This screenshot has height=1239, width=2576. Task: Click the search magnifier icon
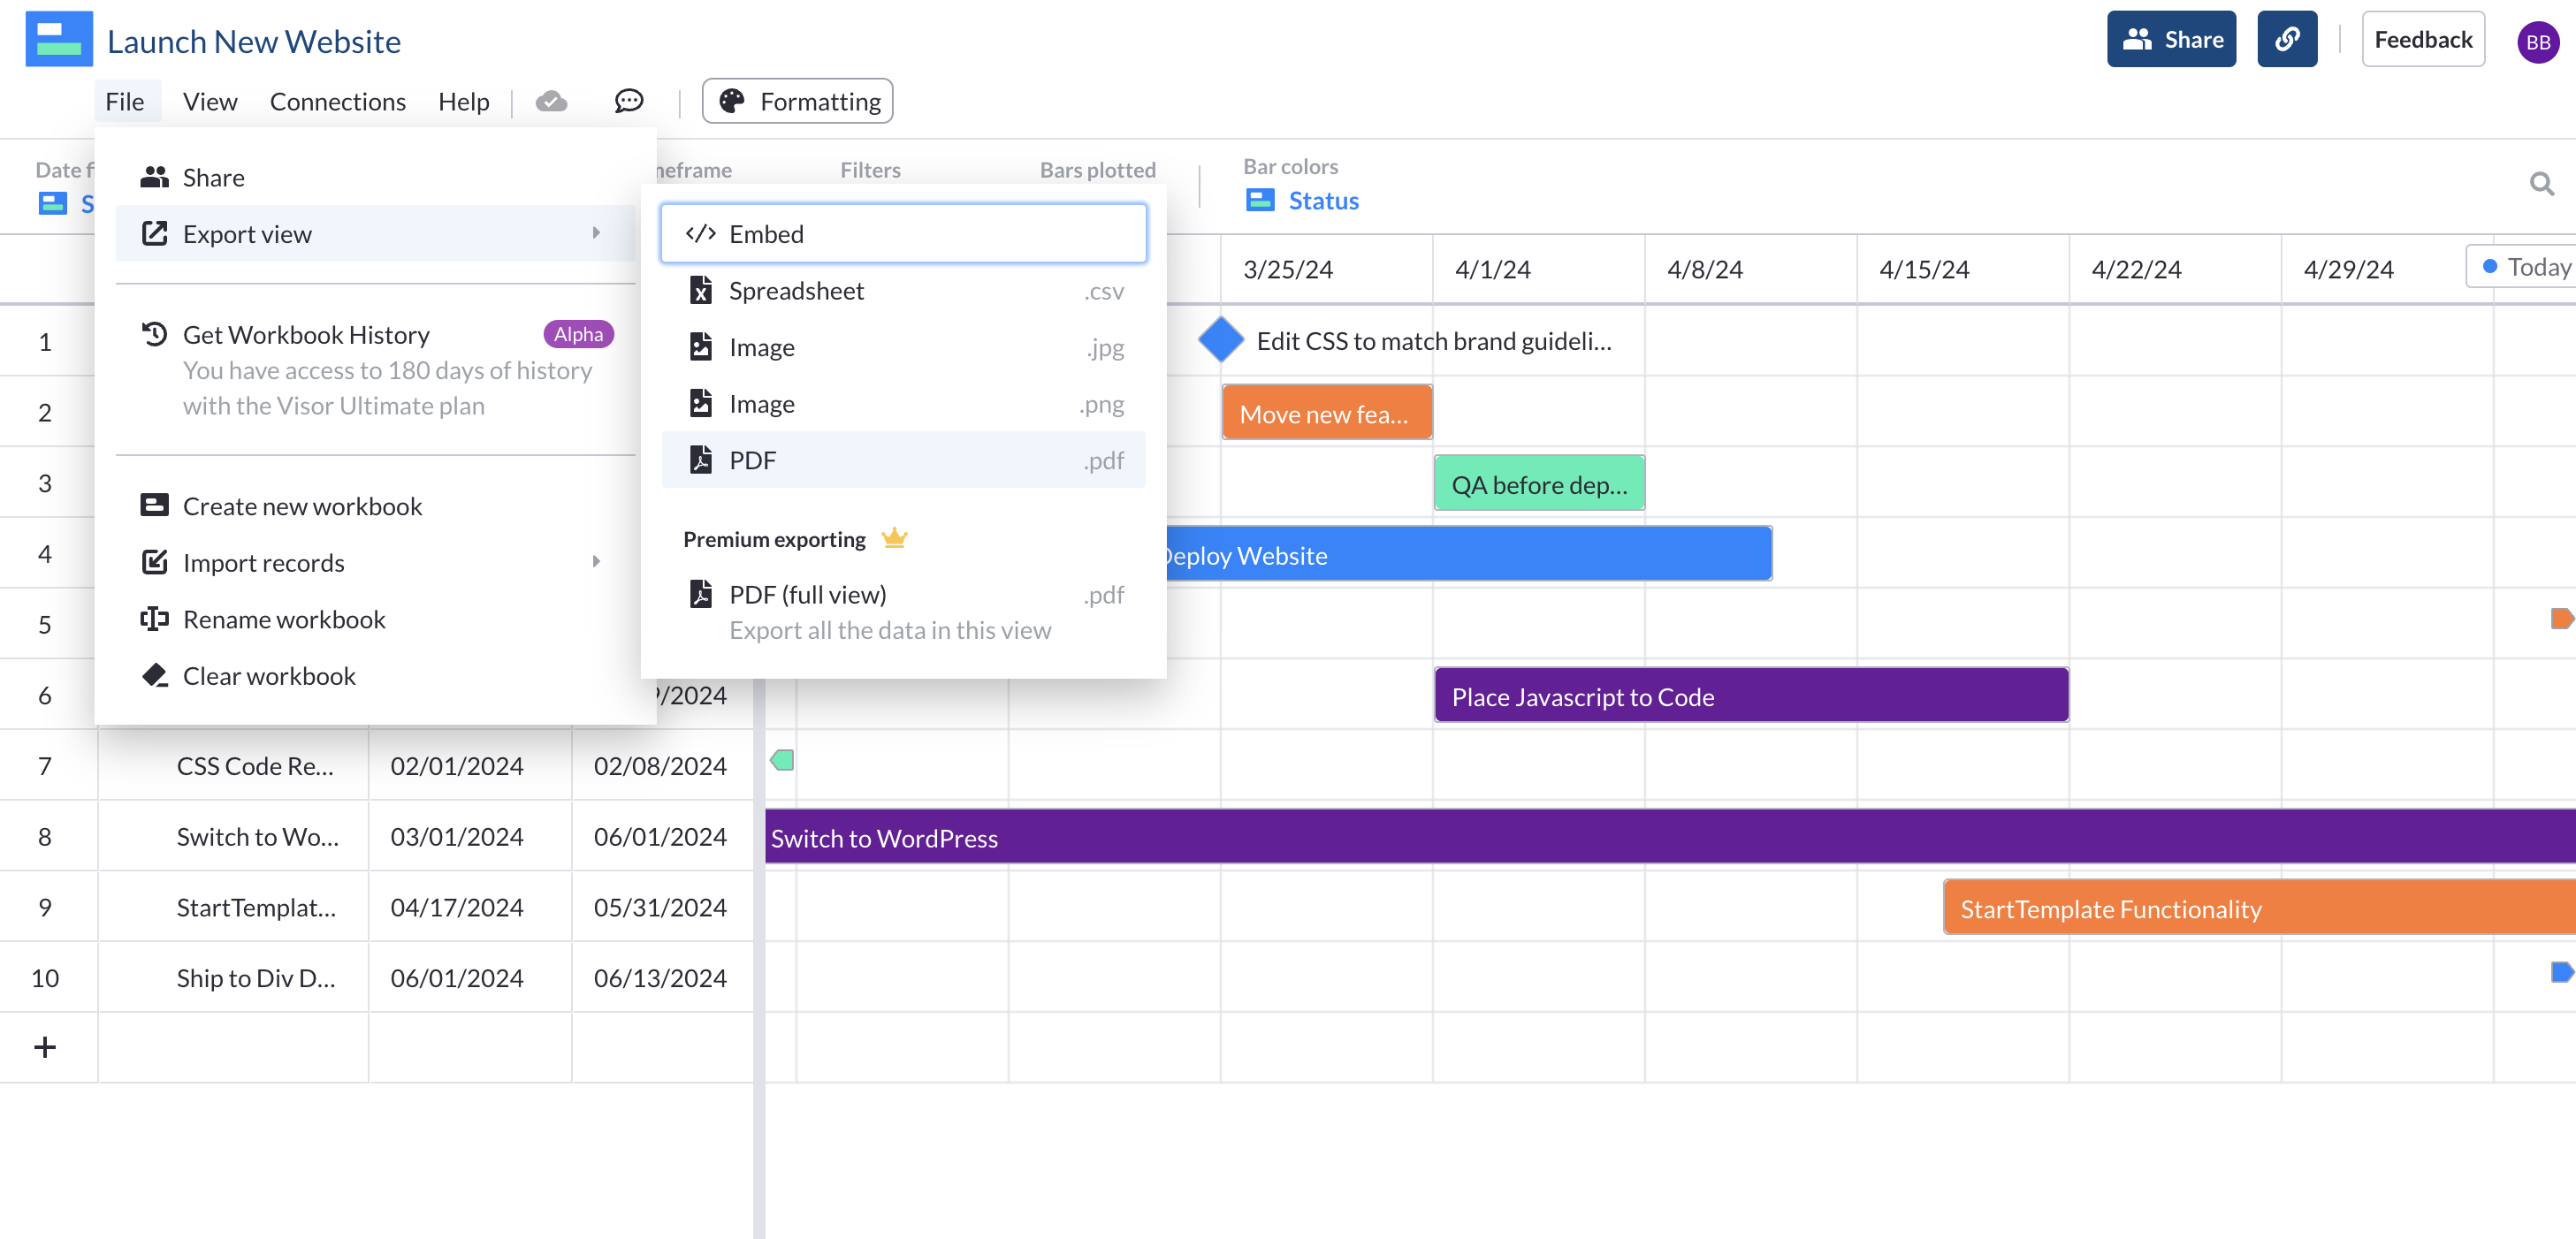click(2541, 184)
